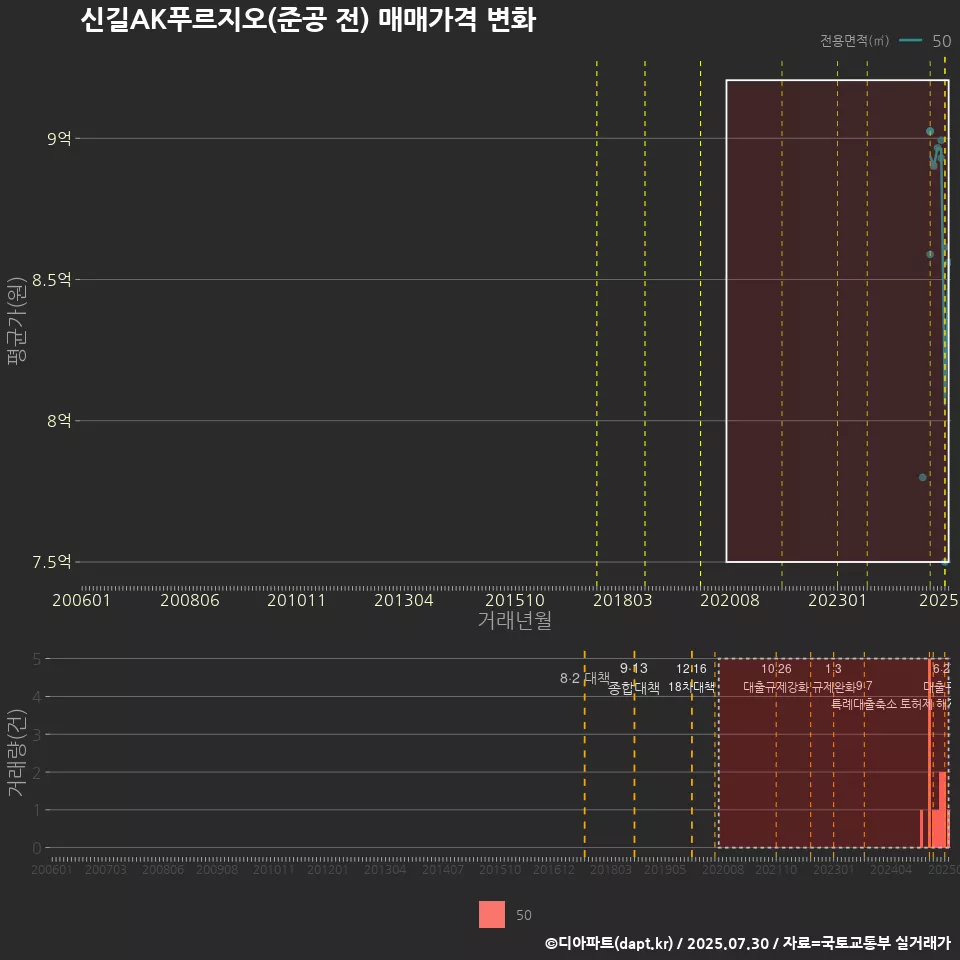Click the chart title 신길AK푸르지오(준공 전) 매매가격 변화
This screenshot has height=960, width=960.
308,20
